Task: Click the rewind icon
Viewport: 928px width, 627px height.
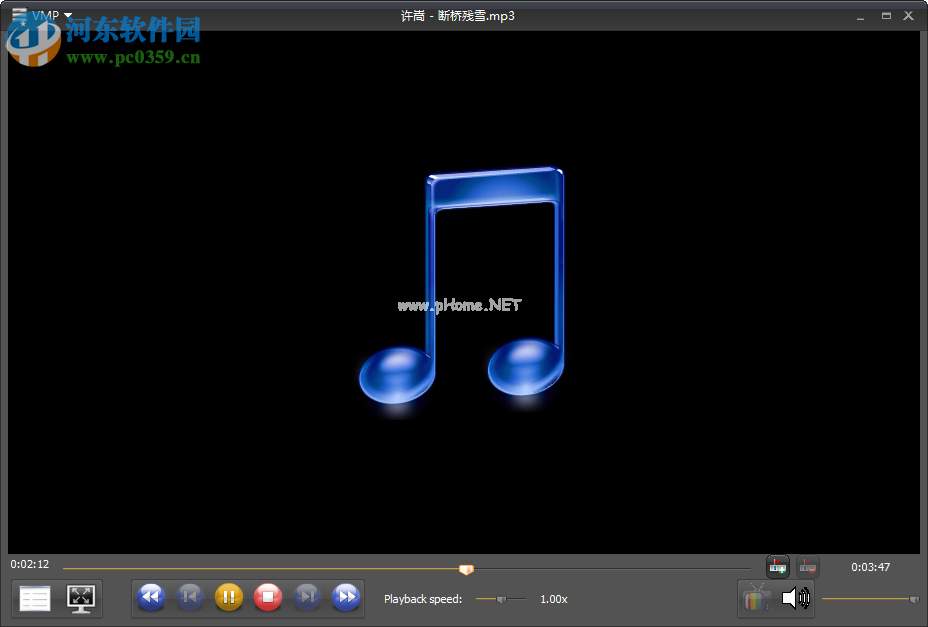Action: click(150, 597)
